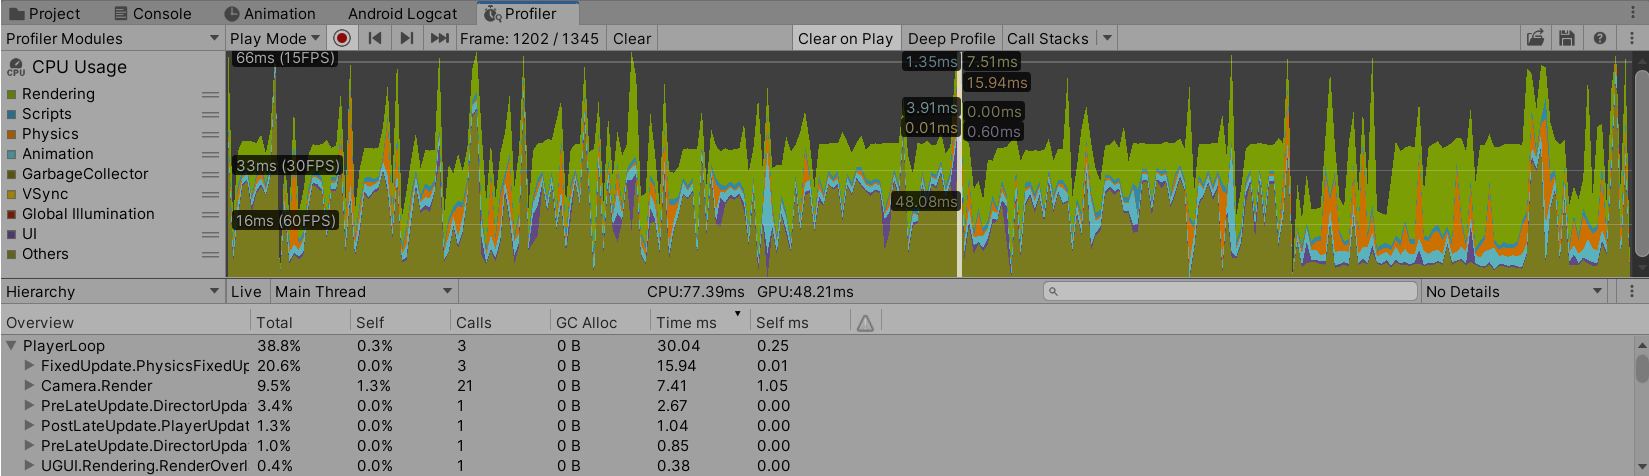Switch to the Animation tab
The image size is (1649, 476).
point(269,13)
